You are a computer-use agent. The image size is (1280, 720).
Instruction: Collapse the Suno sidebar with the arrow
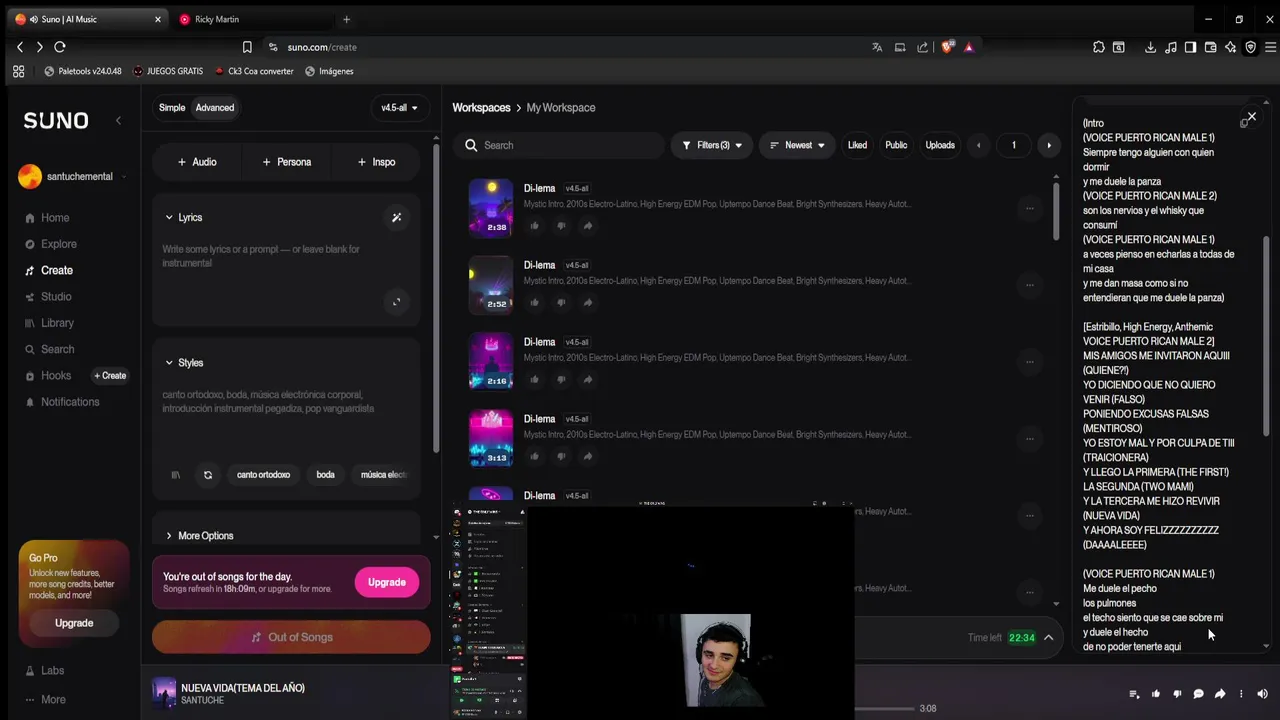(118, 120)
